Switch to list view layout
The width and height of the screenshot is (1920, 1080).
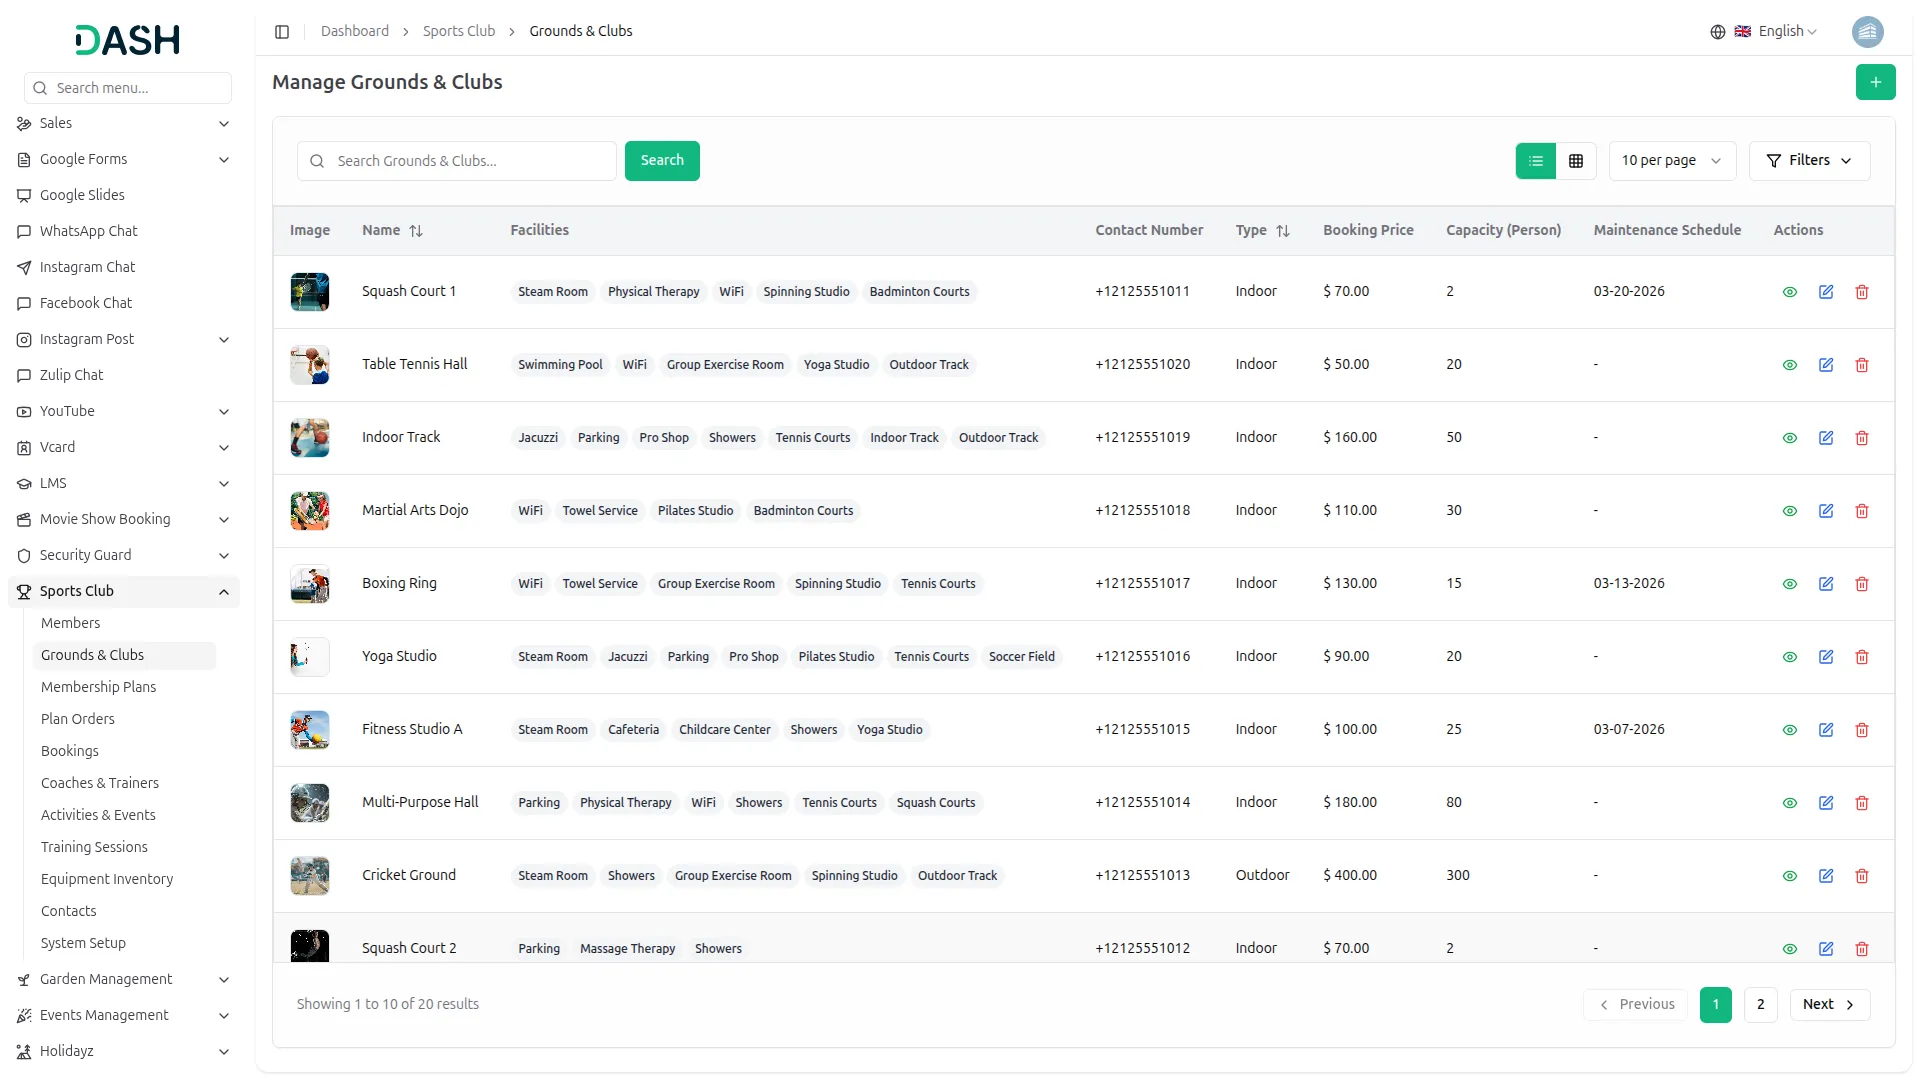pyautogui.click(x=1535, y=161)
